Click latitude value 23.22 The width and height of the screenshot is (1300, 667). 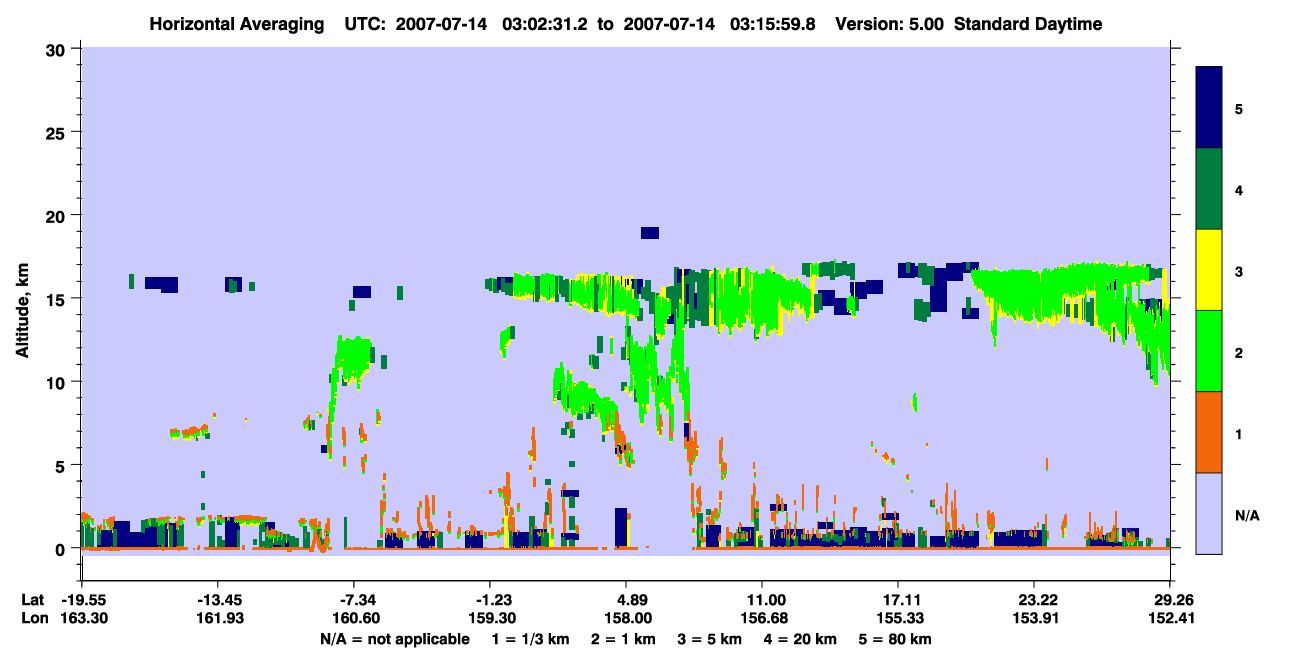(x=1034, y=600)
